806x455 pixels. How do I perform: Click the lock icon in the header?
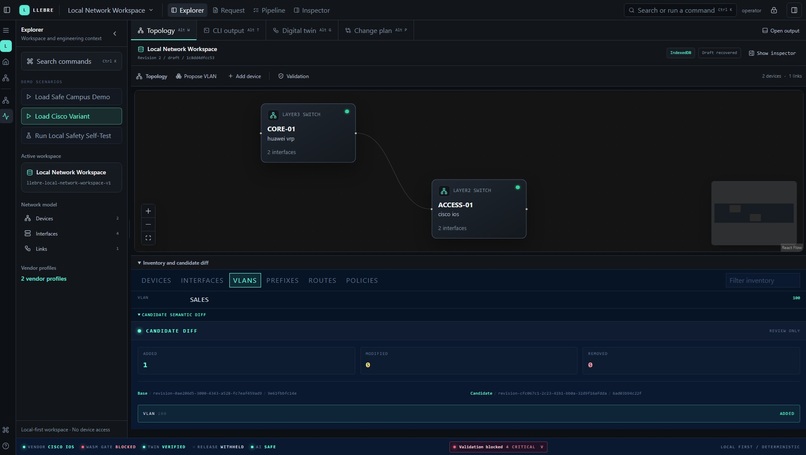[774, 10]
